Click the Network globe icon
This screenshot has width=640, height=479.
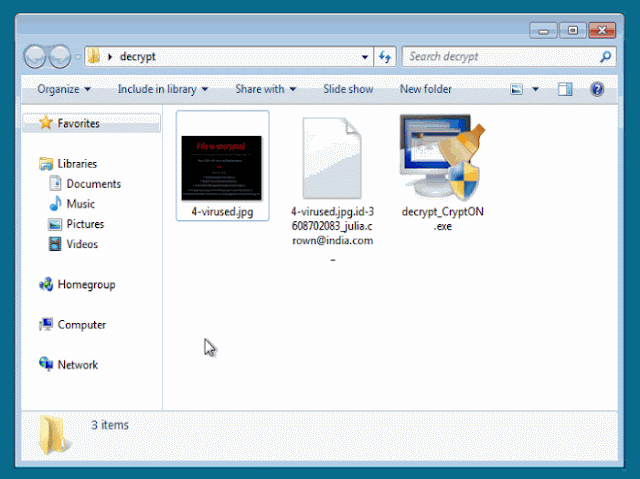click(x=46, y=364)
